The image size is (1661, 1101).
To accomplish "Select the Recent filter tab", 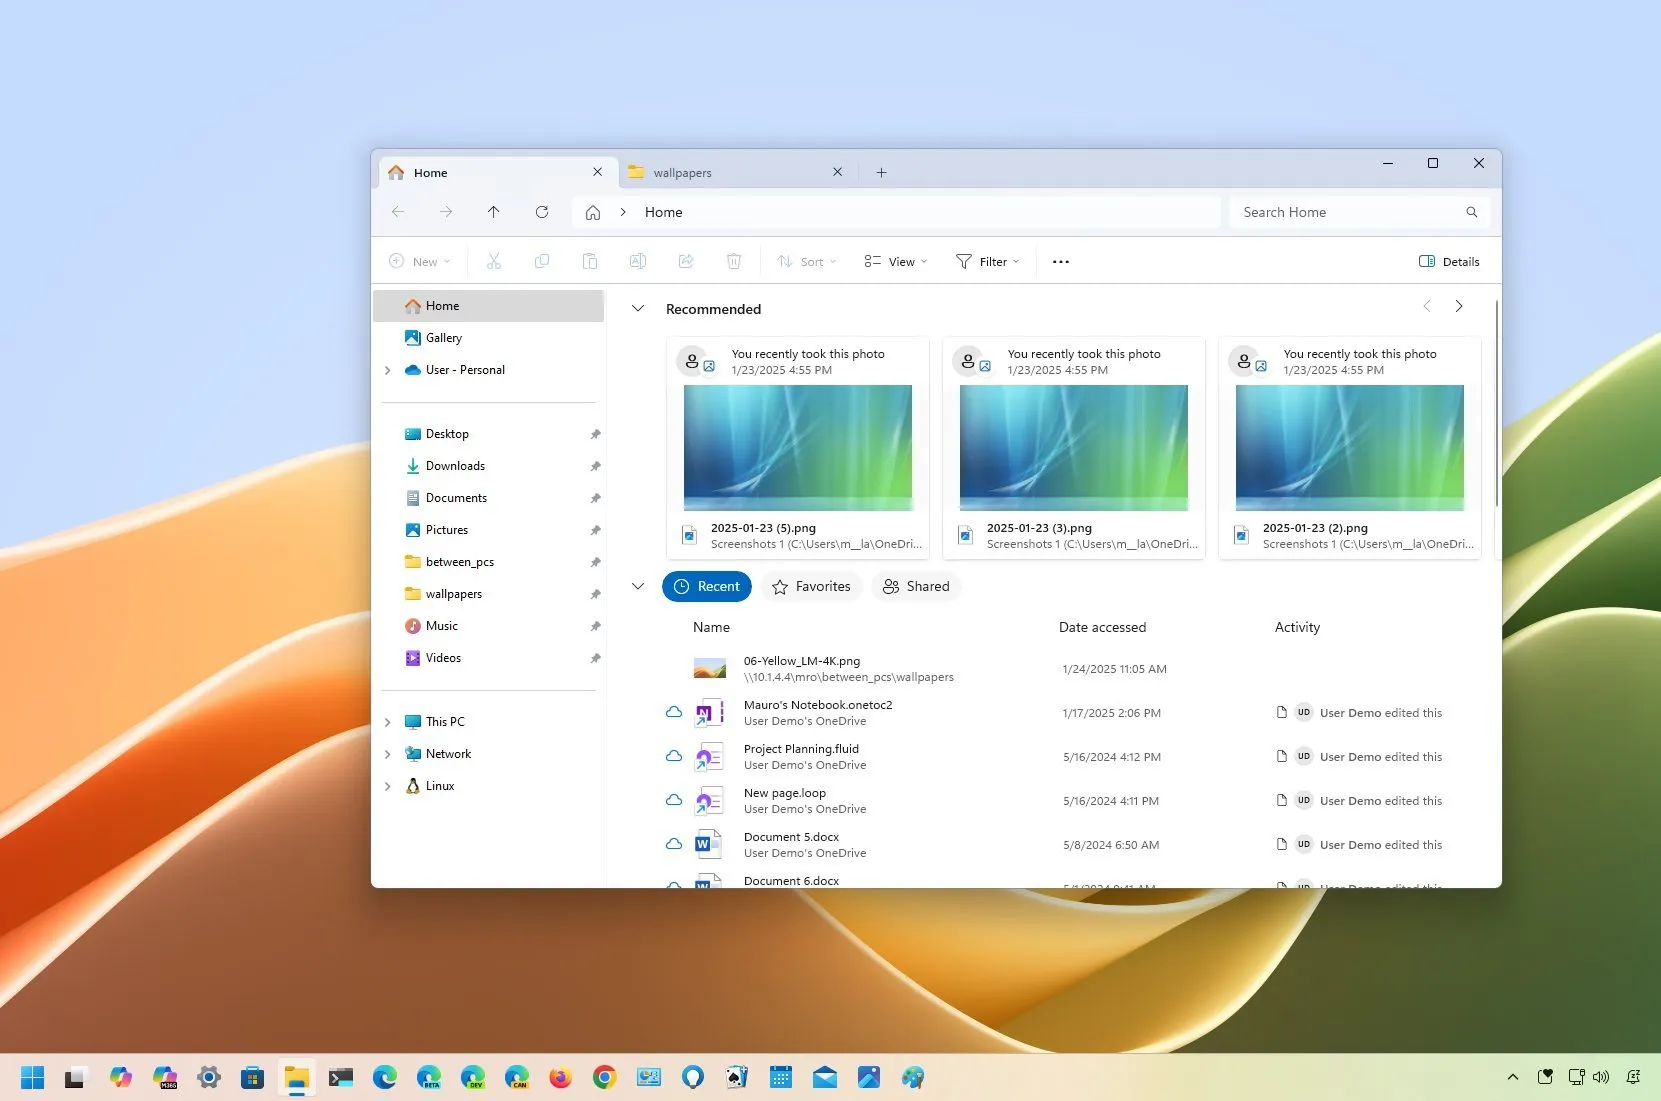I will tap(707, 586).
